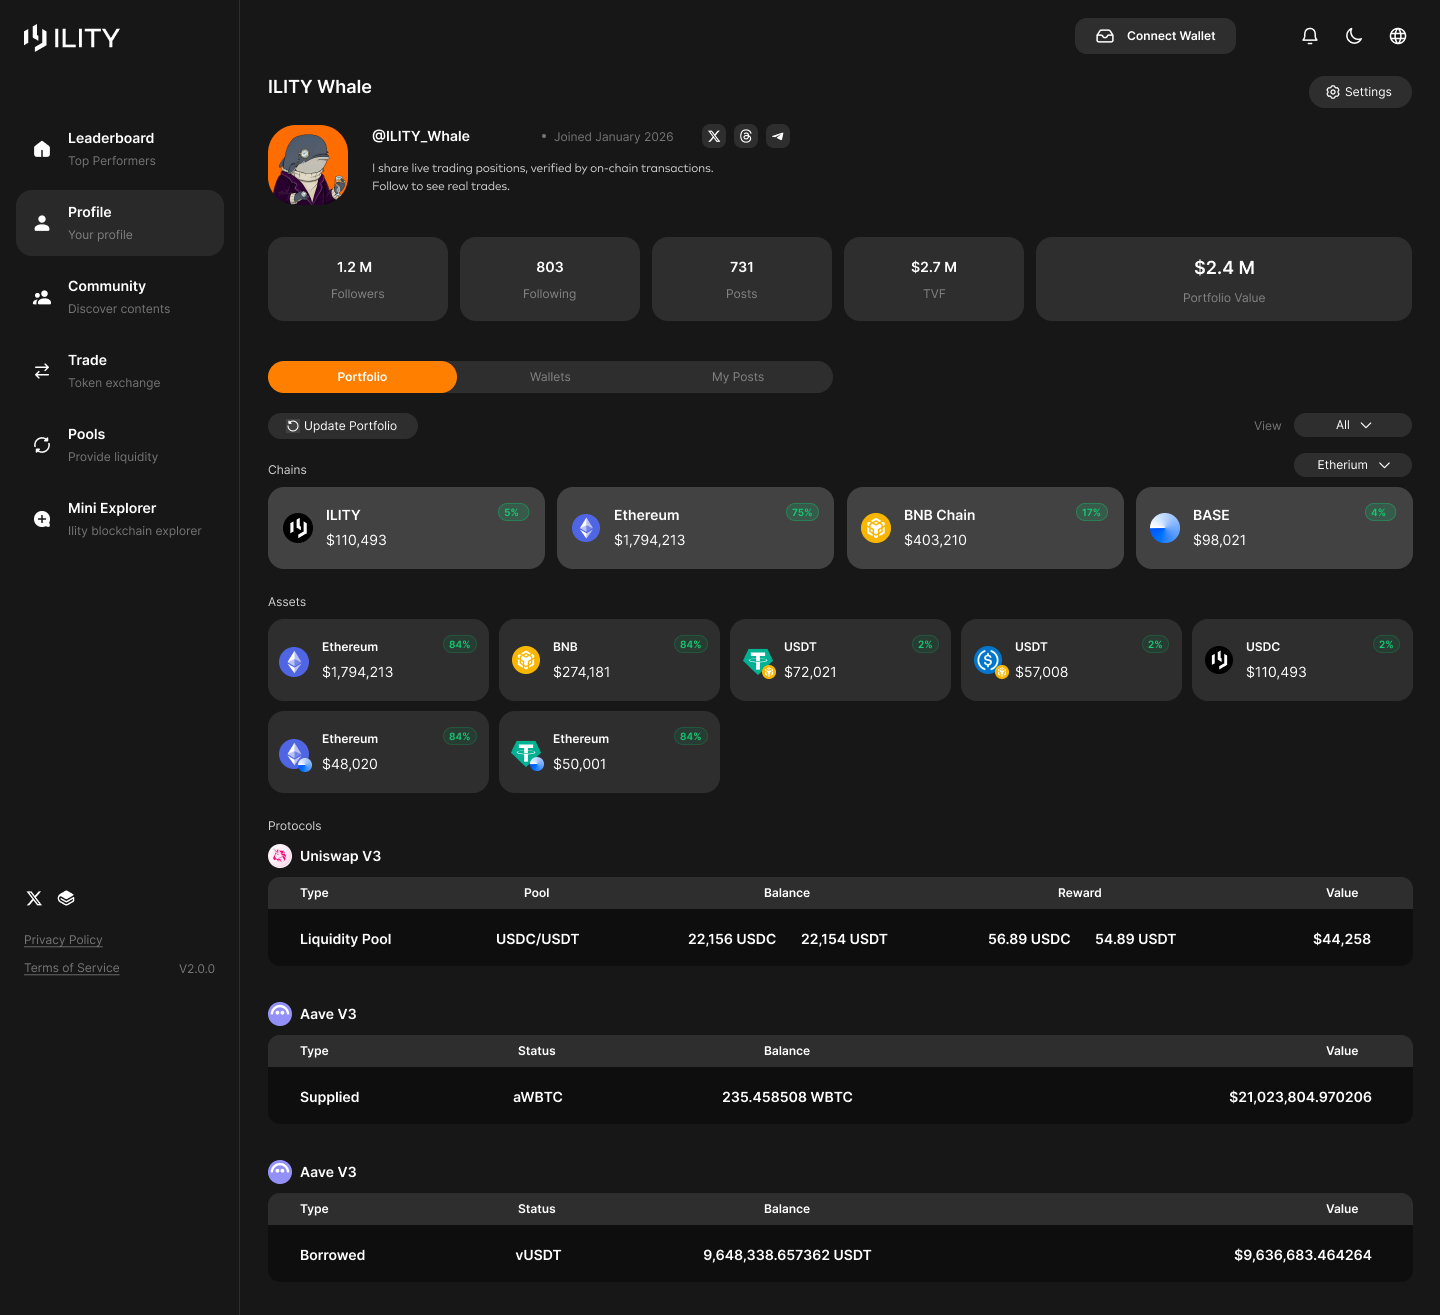The height and width of the screenshot is (1315, 1440).
Task: Open profile Settings button
Action: [x=1360, y=92]
